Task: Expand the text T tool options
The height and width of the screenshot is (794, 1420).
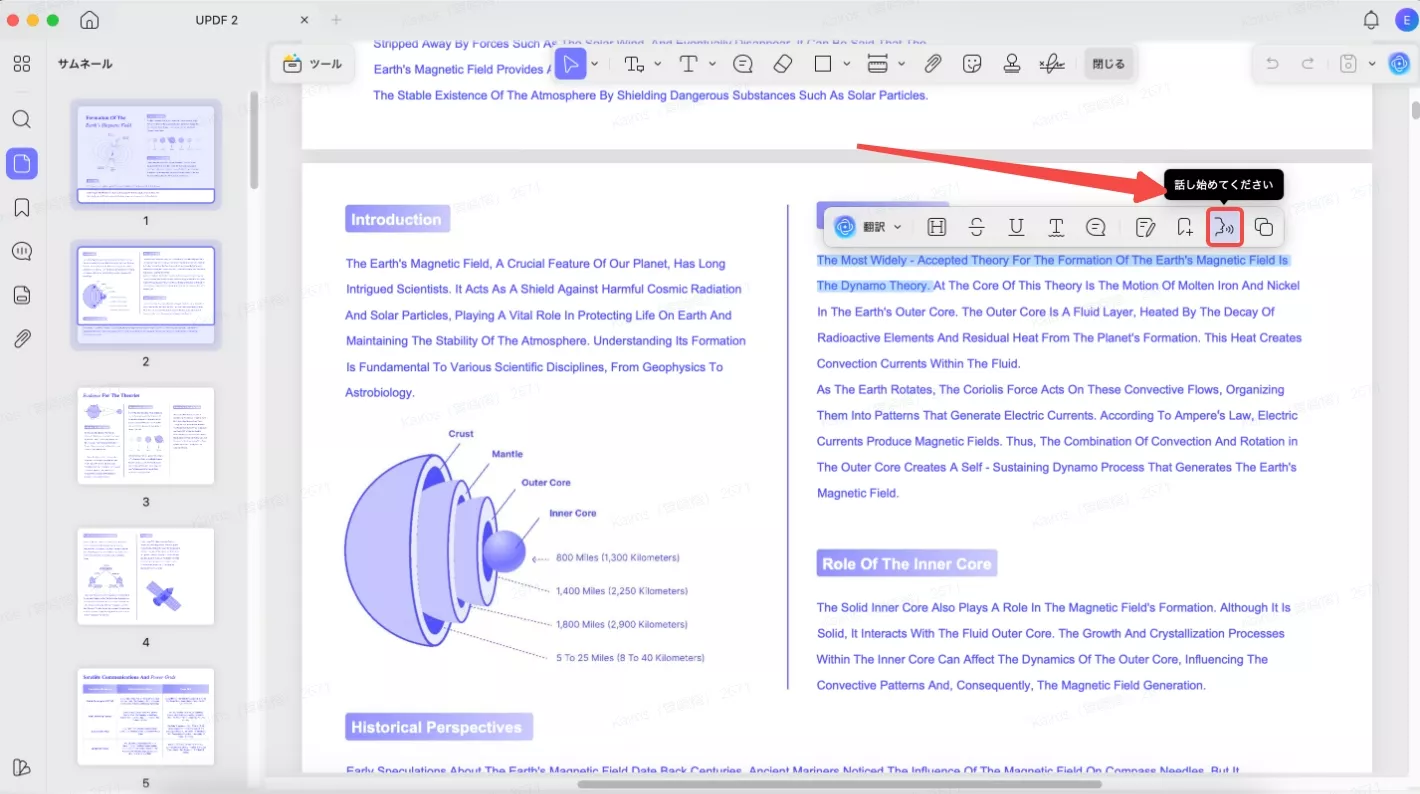Action: [x=712, y=64]
